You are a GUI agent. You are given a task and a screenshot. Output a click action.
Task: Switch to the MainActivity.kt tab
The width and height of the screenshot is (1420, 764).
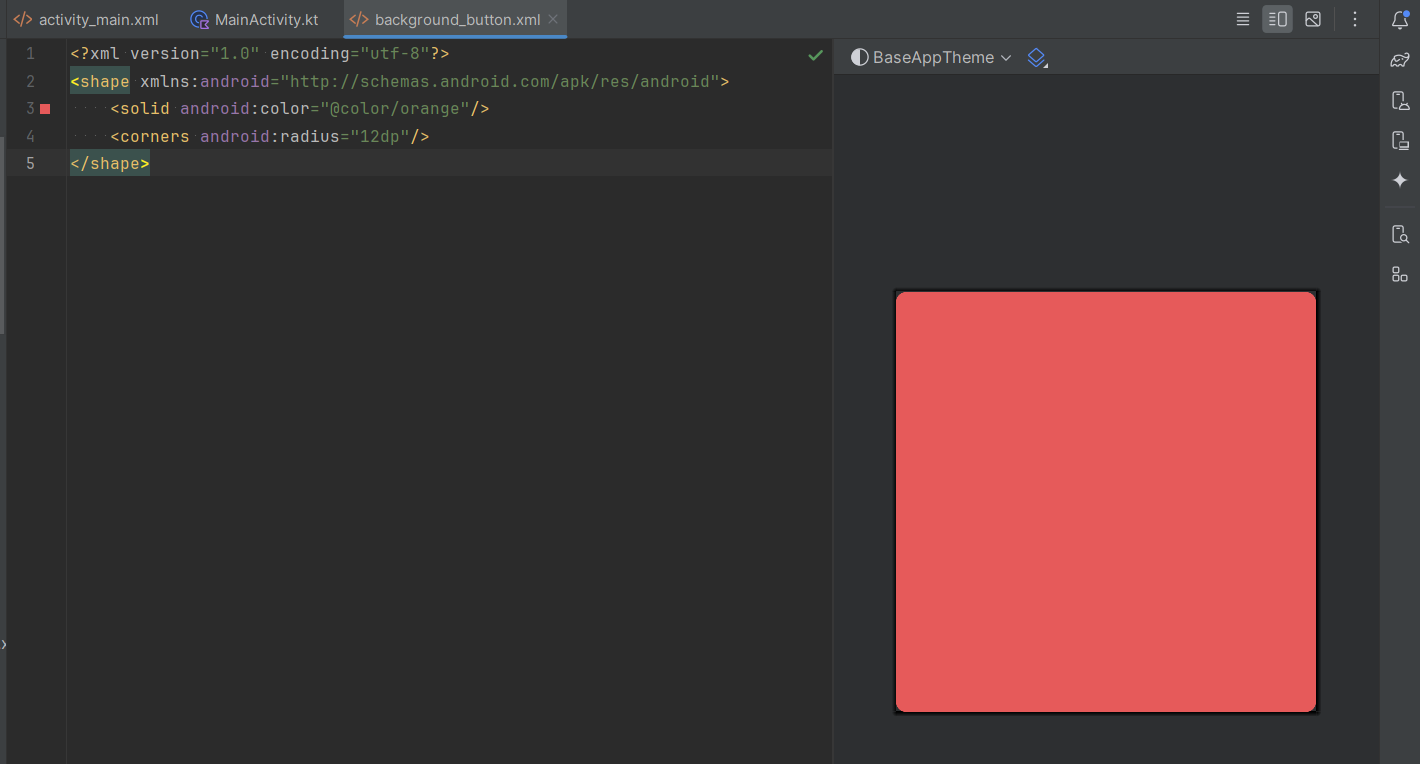255,19
